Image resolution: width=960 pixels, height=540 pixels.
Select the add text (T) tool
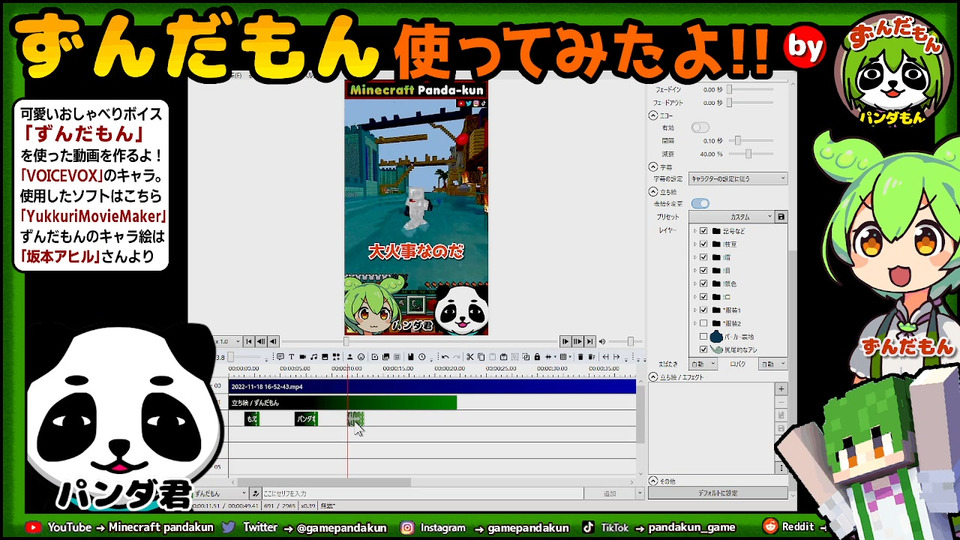pos(291,356)
